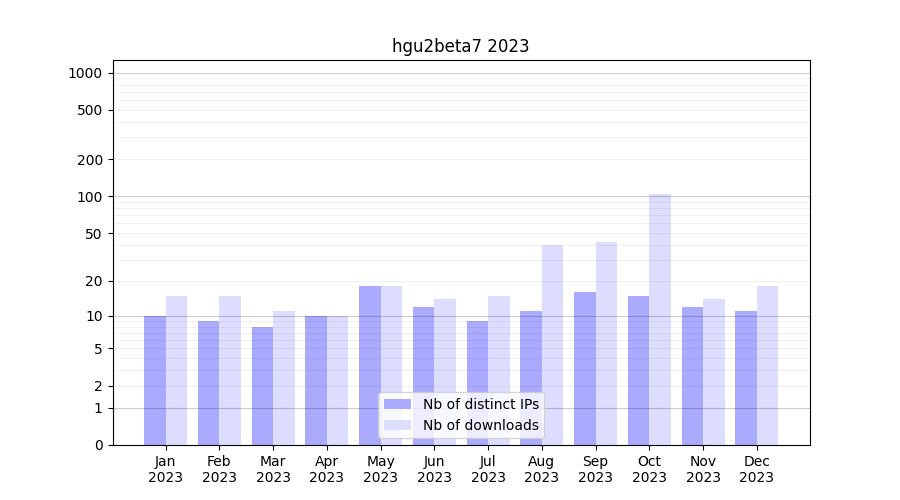The height and width of the screenshot is (500, 900).
Task: Select the Feb 2023 downloads bar
Action: (230, 370)
